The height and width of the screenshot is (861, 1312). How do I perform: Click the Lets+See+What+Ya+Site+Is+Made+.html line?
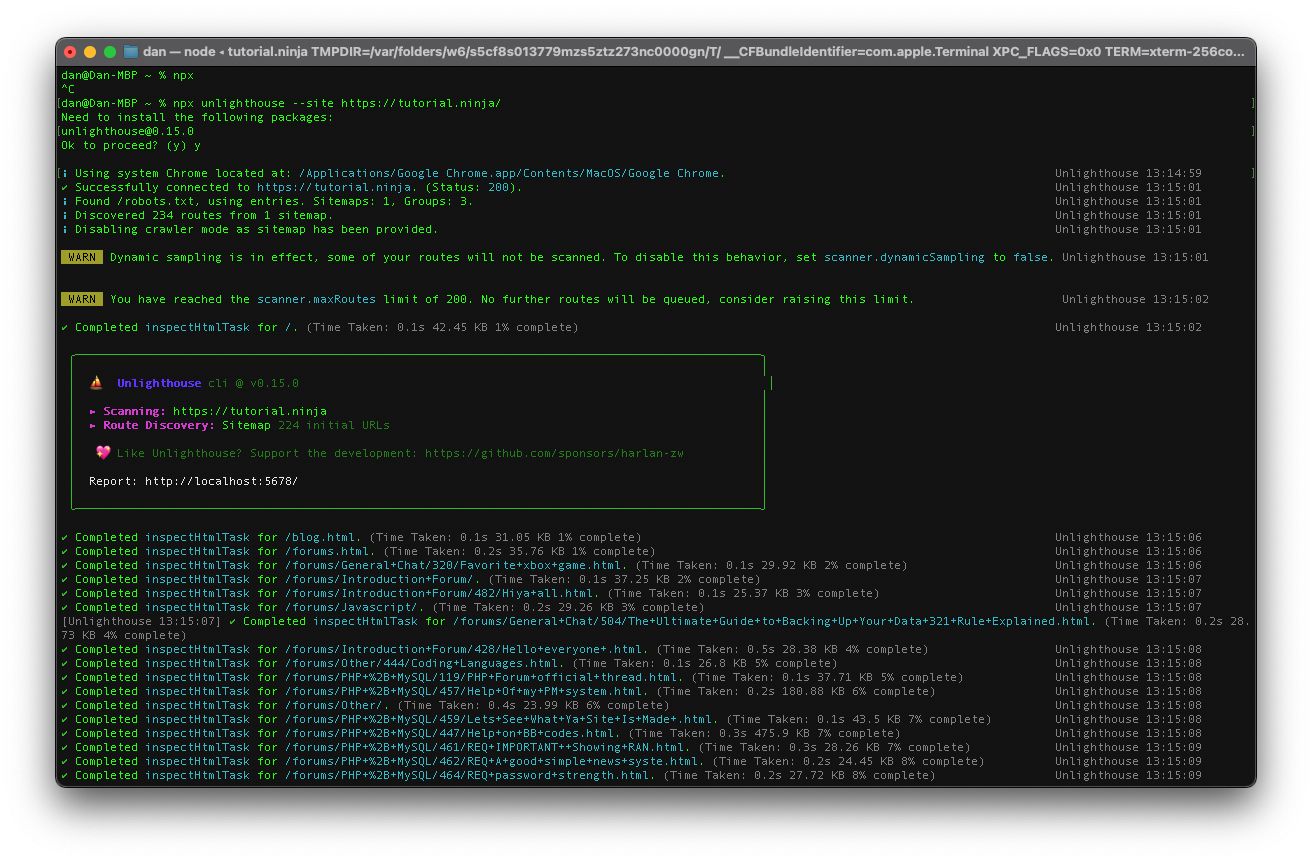coord(526,719)
